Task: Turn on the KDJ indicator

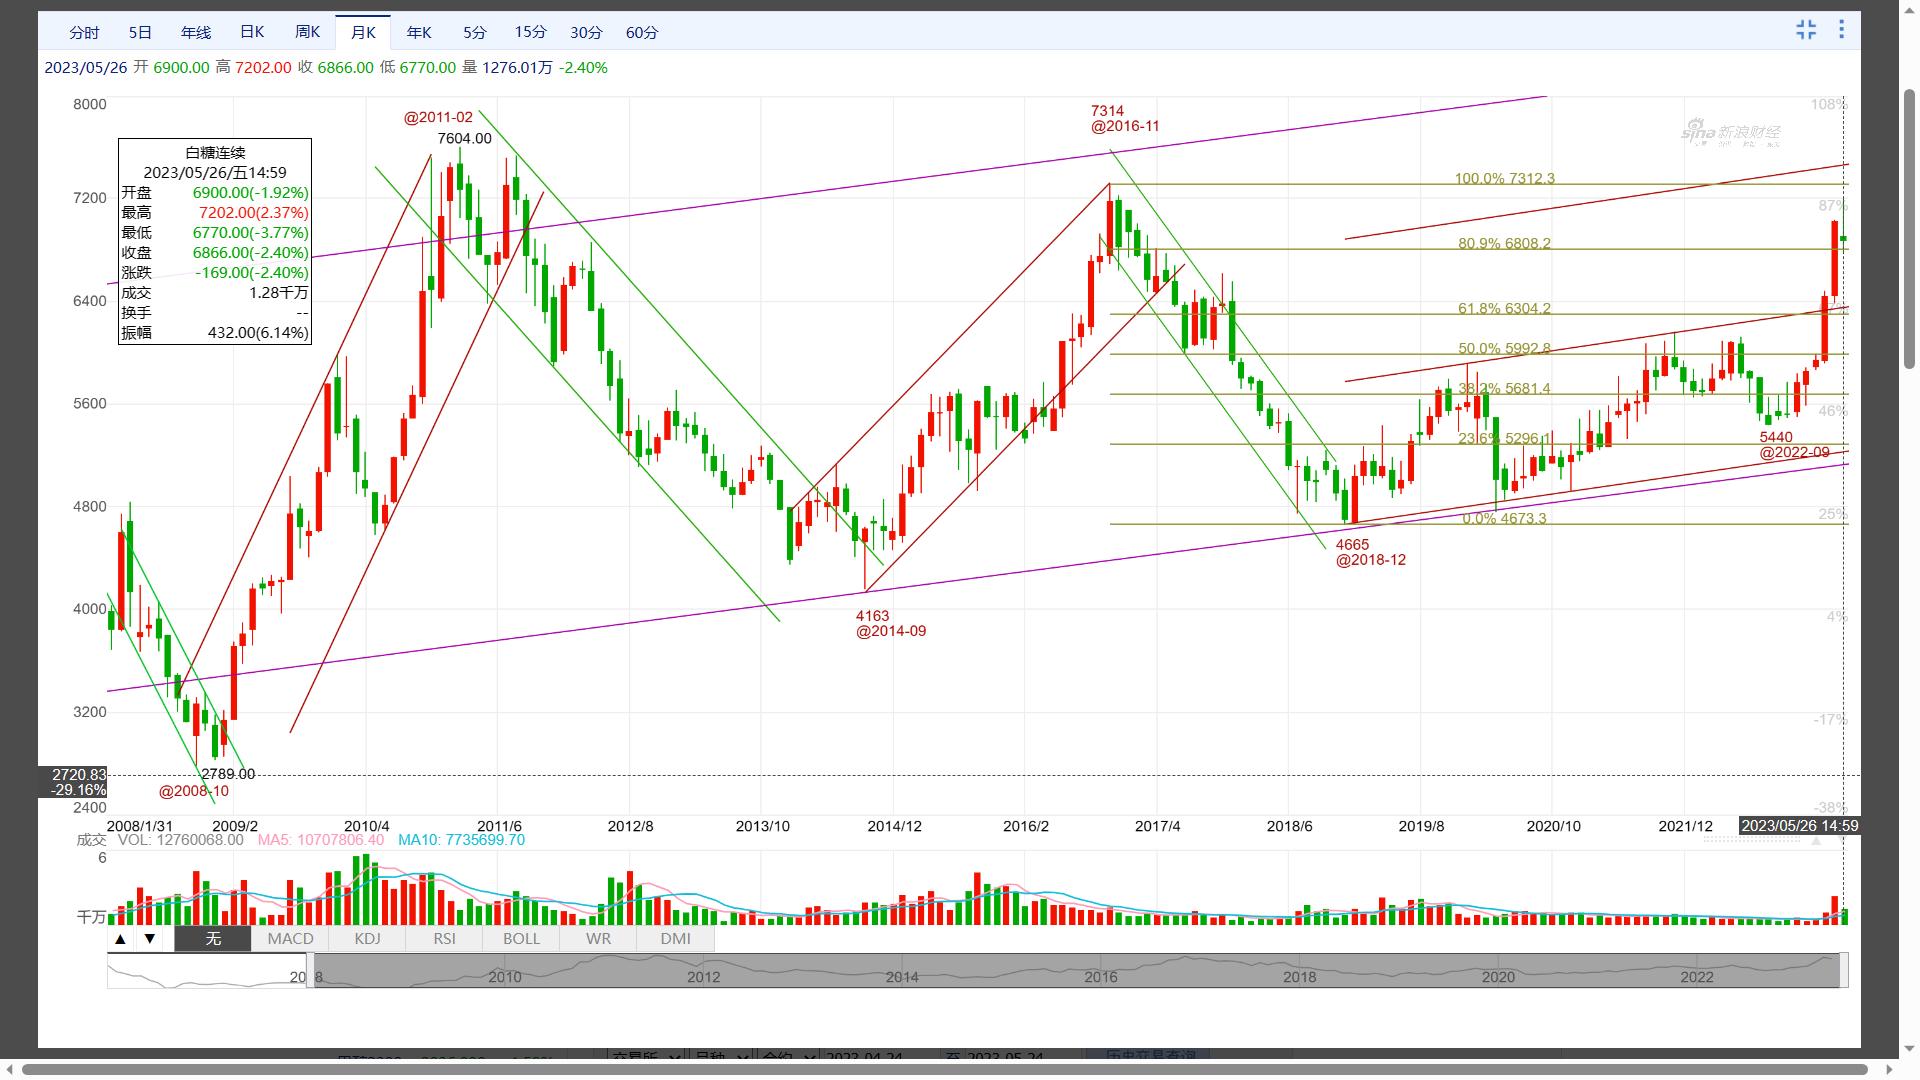Action: 367,939
